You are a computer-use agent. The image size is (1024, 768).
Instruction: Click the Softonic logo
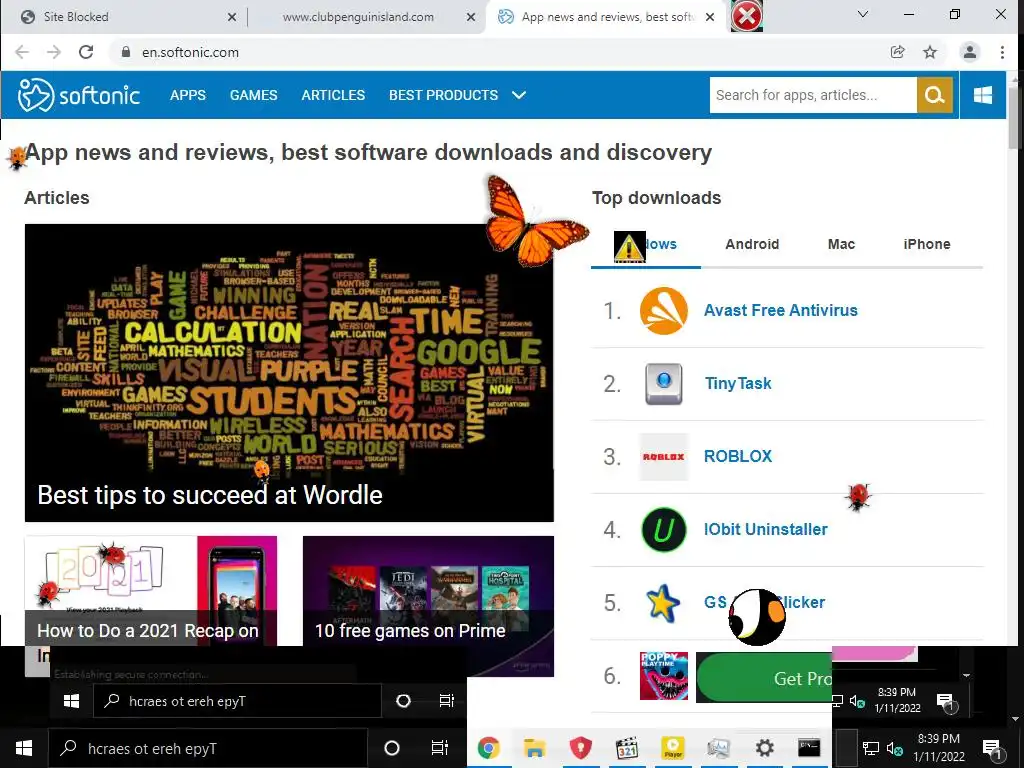pos(79,95)
